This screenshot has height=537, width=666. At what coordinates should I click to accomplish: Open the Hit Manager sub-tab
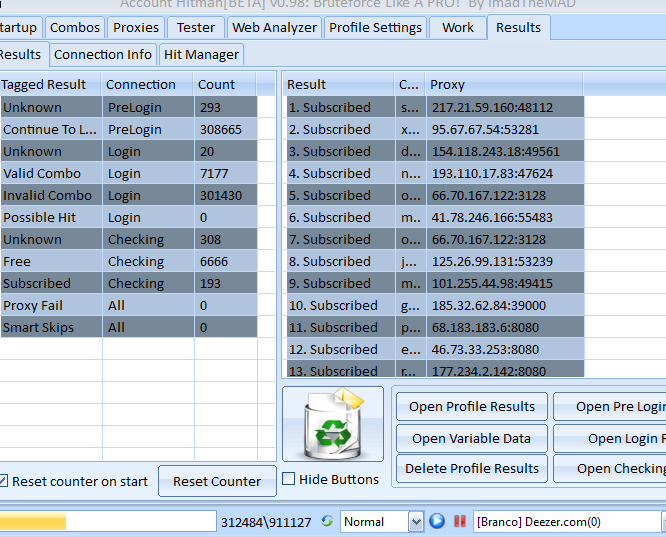coord(201,54)
